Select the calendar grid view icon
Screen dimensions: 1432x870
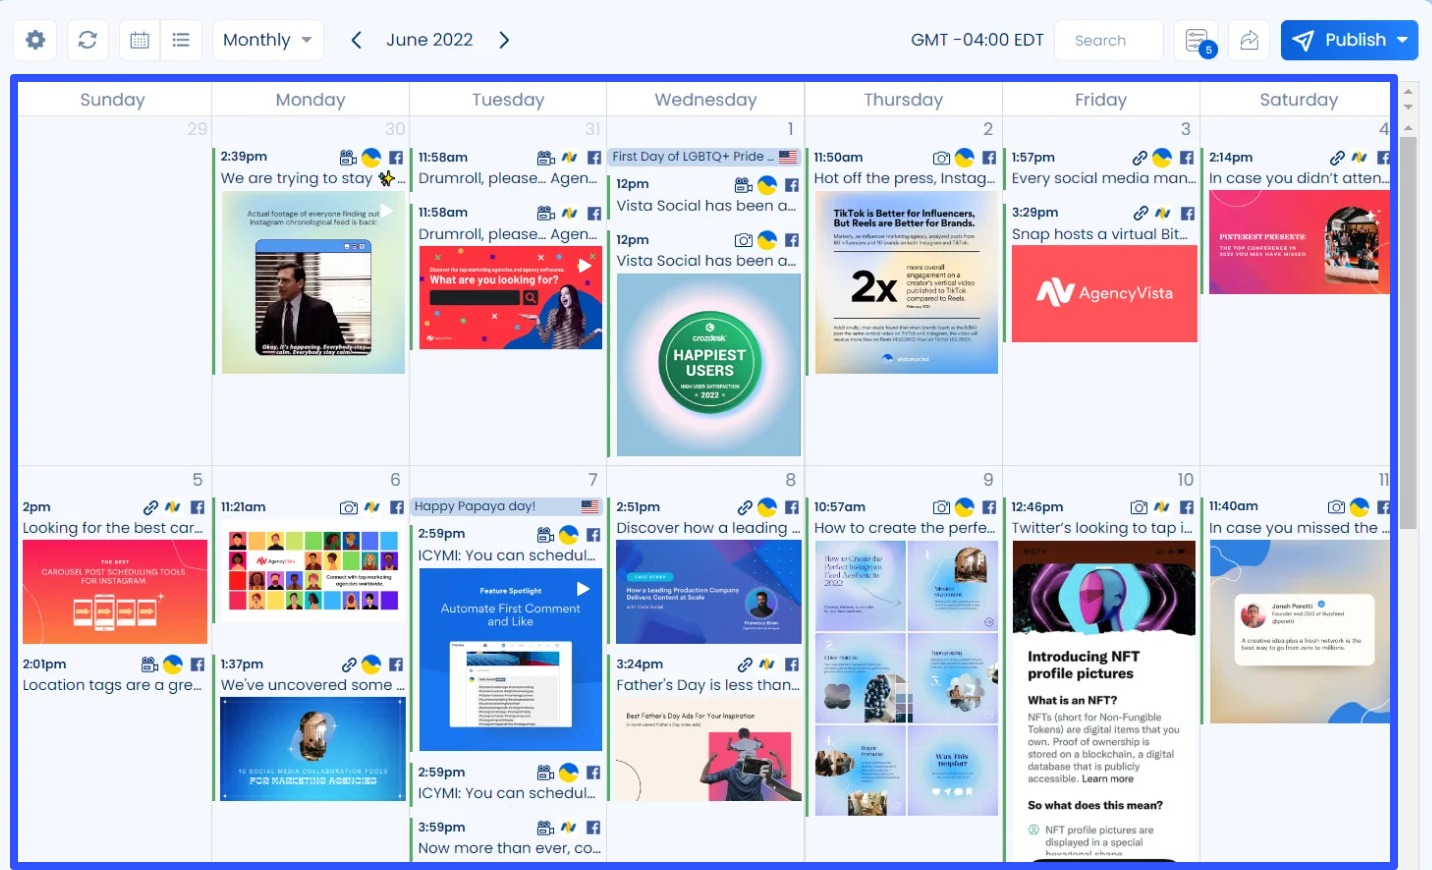[x=139, y=40]
